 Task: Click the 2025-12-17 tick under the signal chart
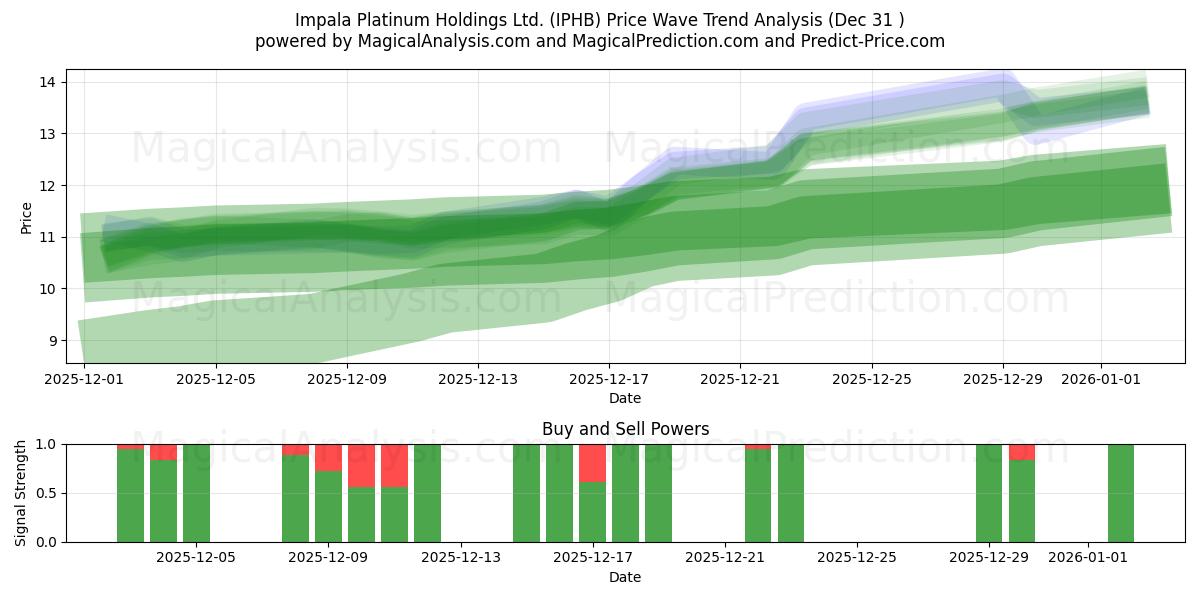pos(593,558)
